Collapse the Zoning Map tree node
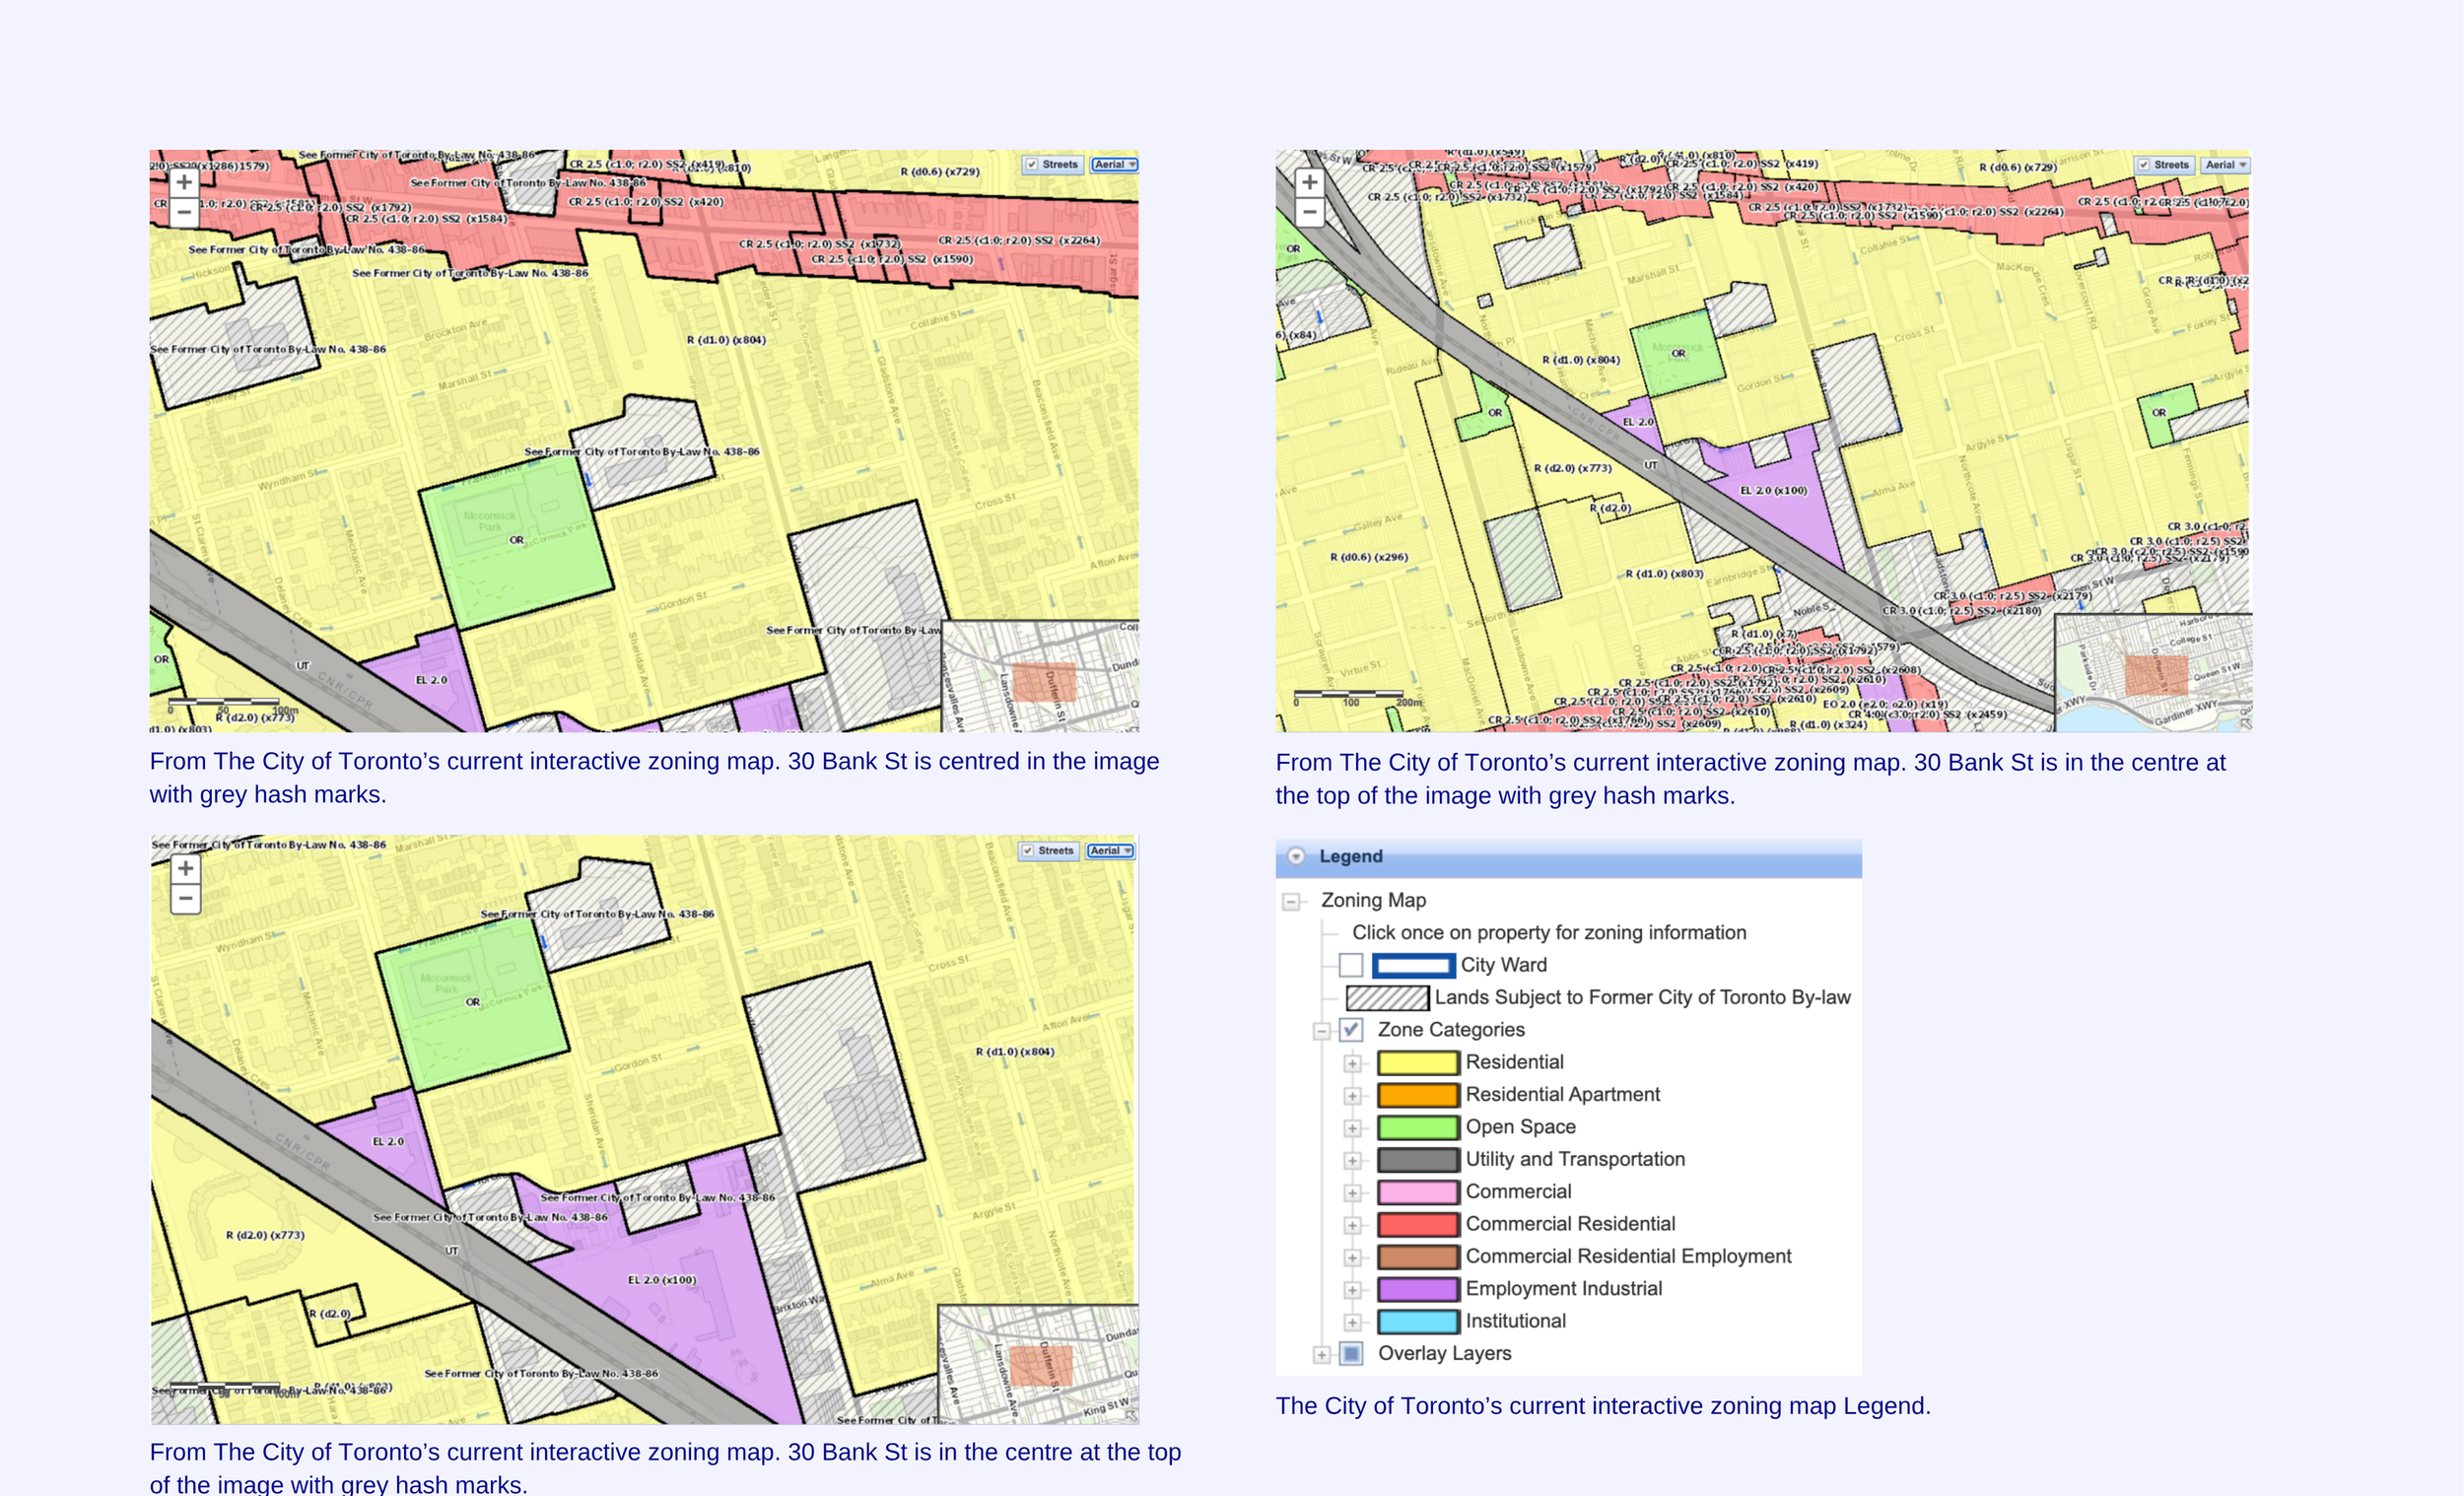Image resolution: width=2464 pixels, height=1496 pixels. (1291, 901)
